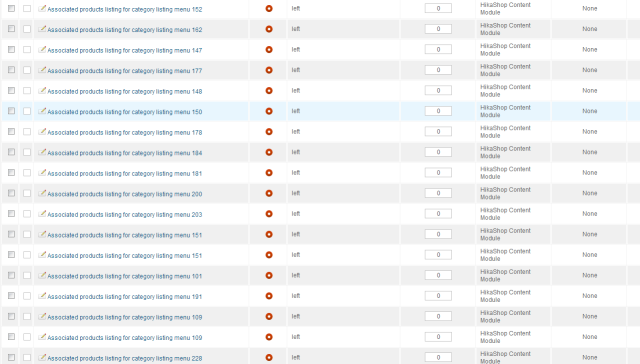Open the listing link ending in menu 191
The width and height of the screenshot is (640, 364).
point(125,297)
